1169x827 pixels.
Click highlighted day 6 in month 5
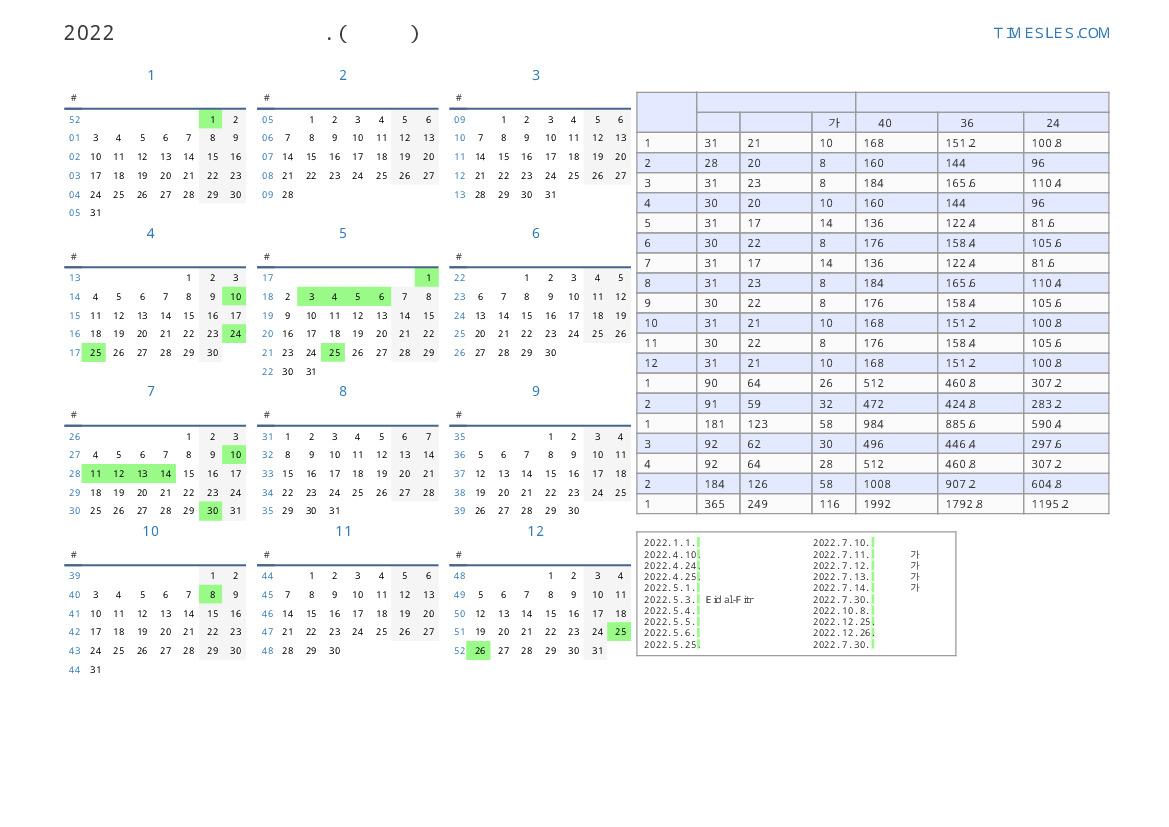[x=380, y=297]
